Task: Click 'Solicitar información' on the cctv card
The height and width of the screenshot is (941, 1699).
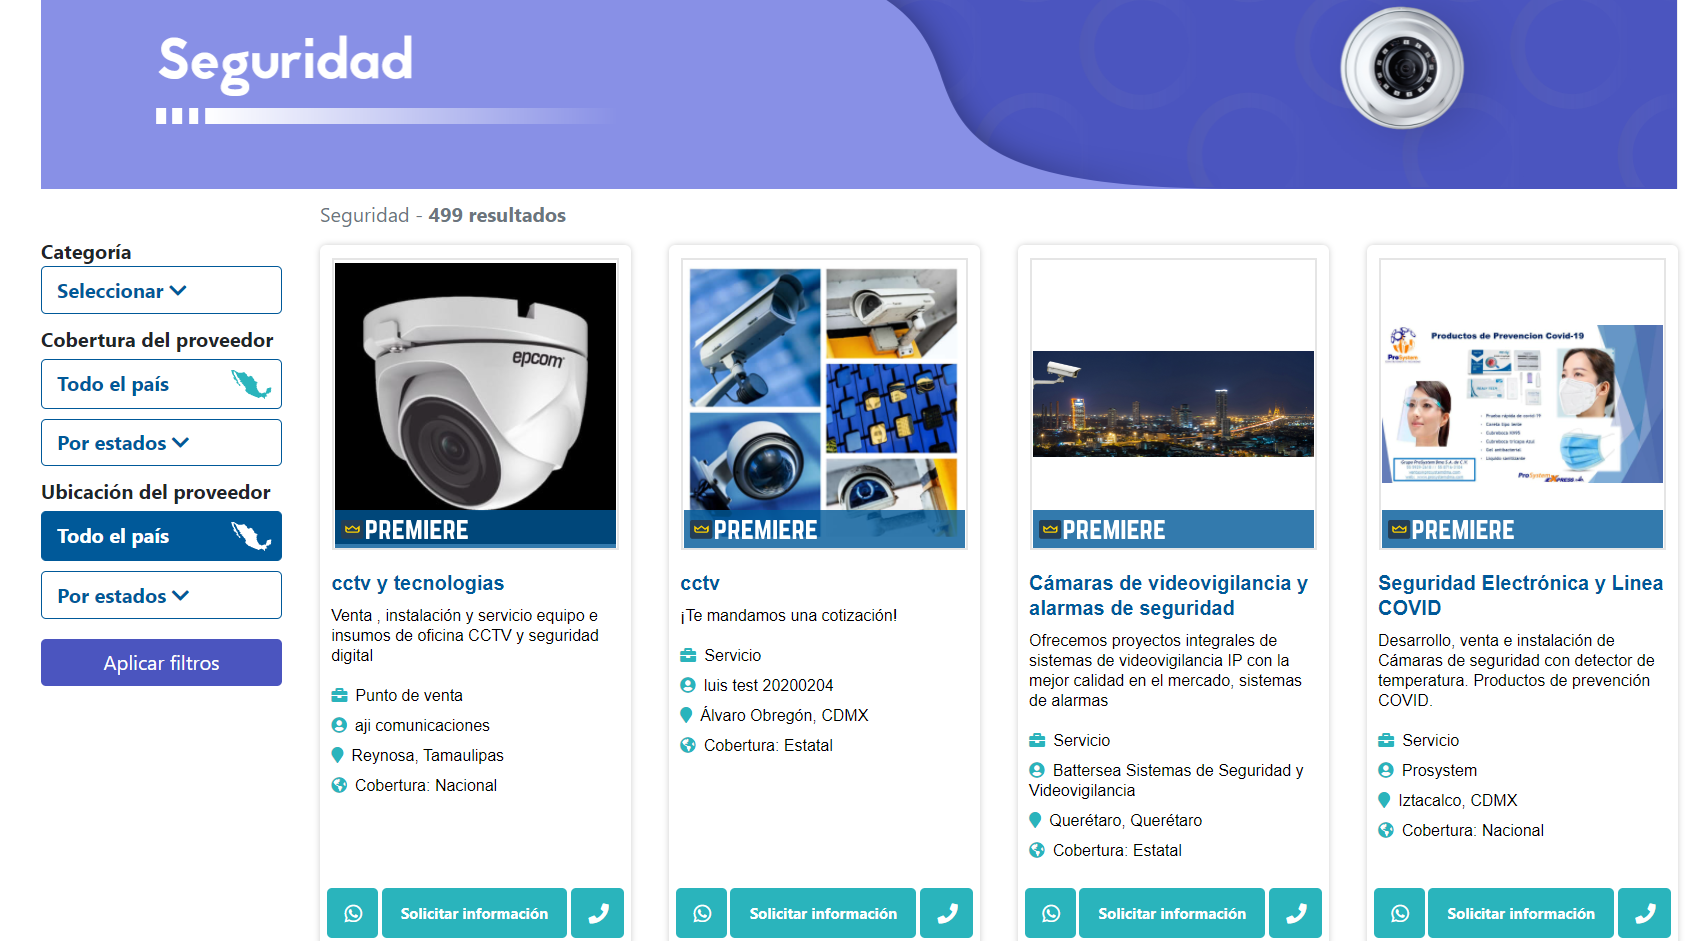Action: pos(823,913)
